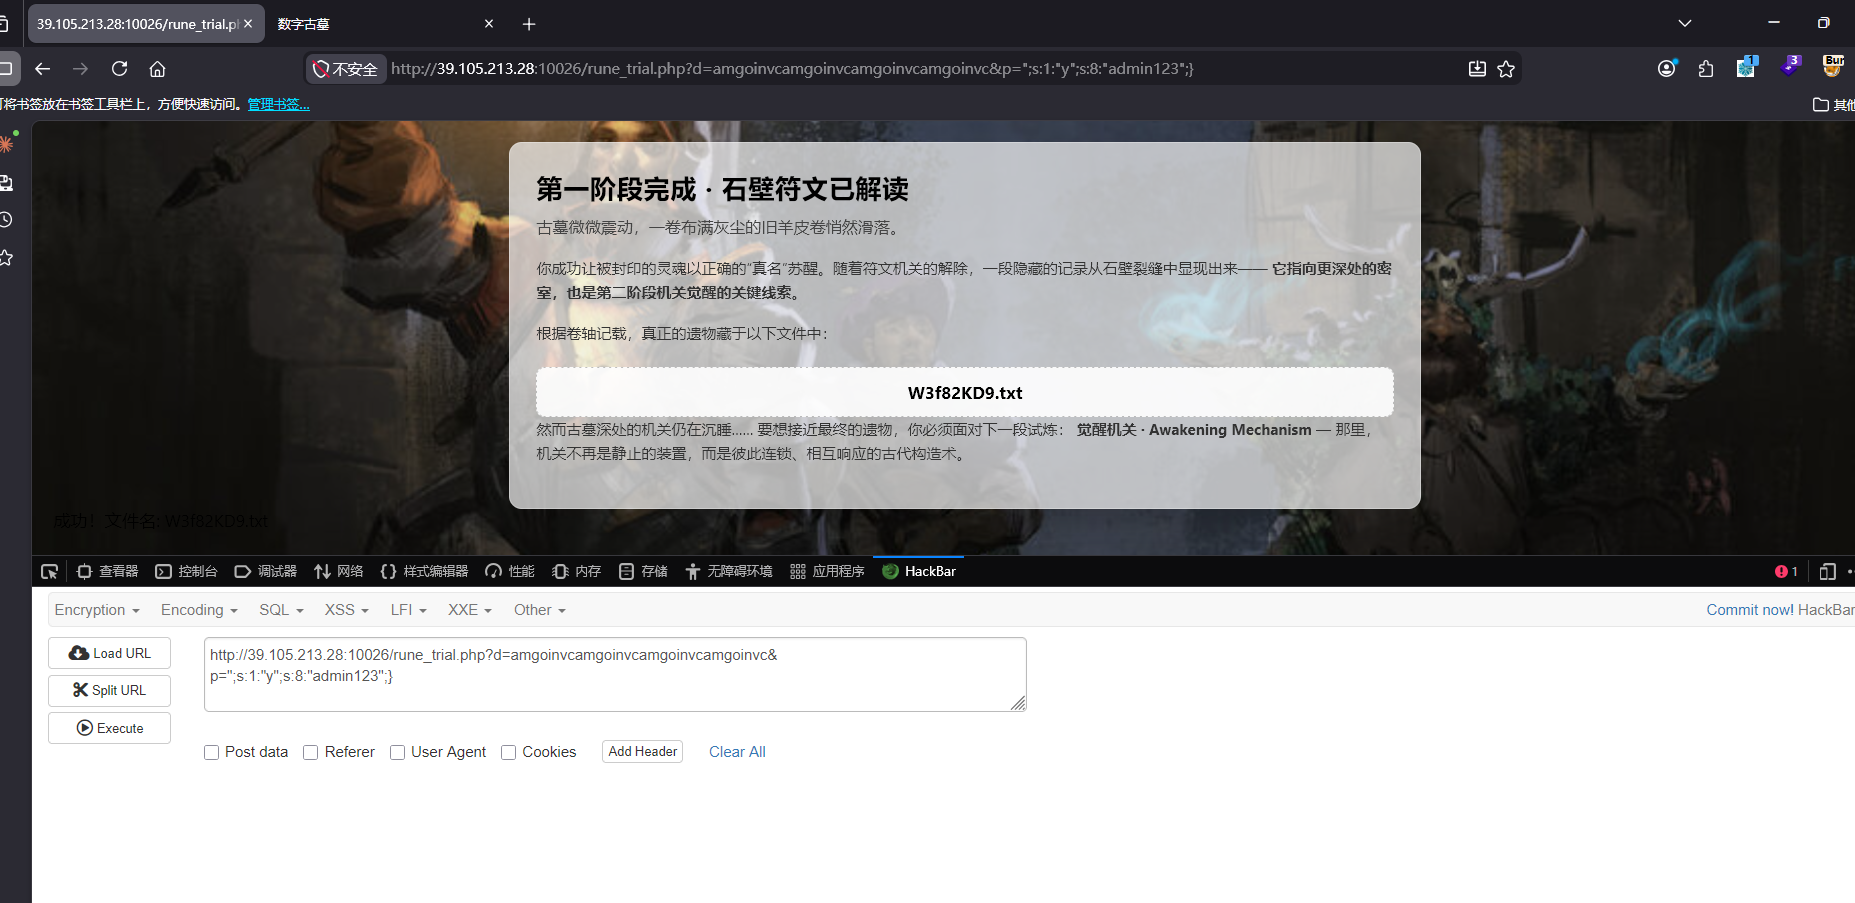This screenshot has height=903, width=1855.
Task: Click the resize handle of URL textarea
Action: click(1018, 703)
